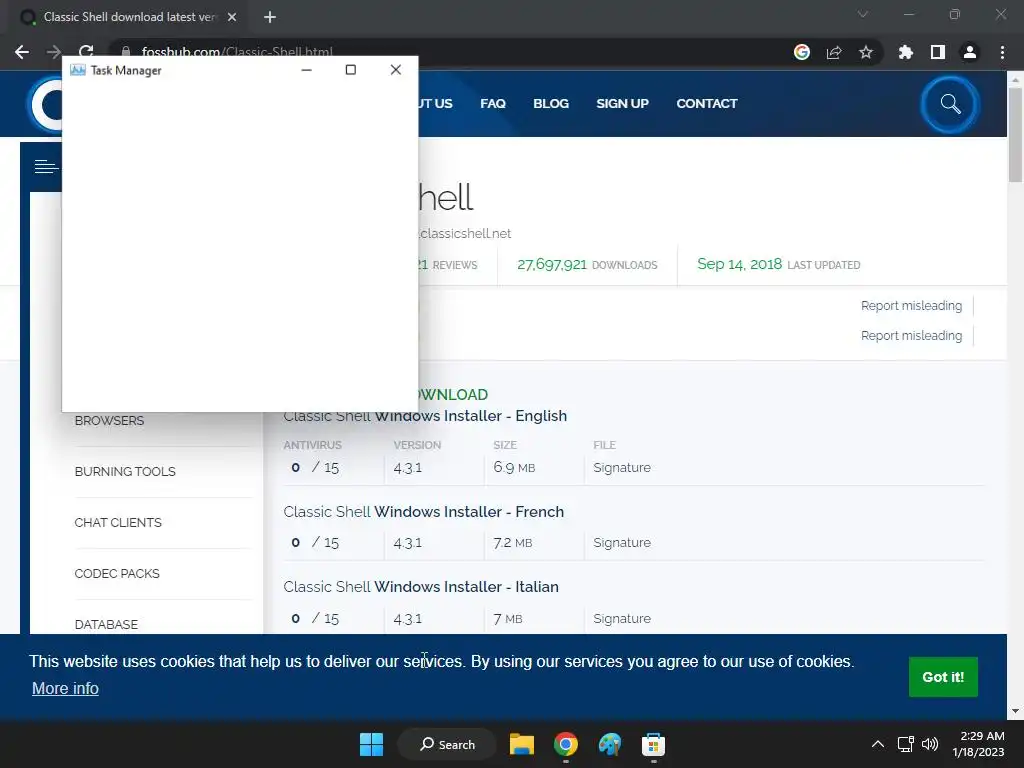
Task: Open BROWSERS category in sidebar
Action: (109, 421)
